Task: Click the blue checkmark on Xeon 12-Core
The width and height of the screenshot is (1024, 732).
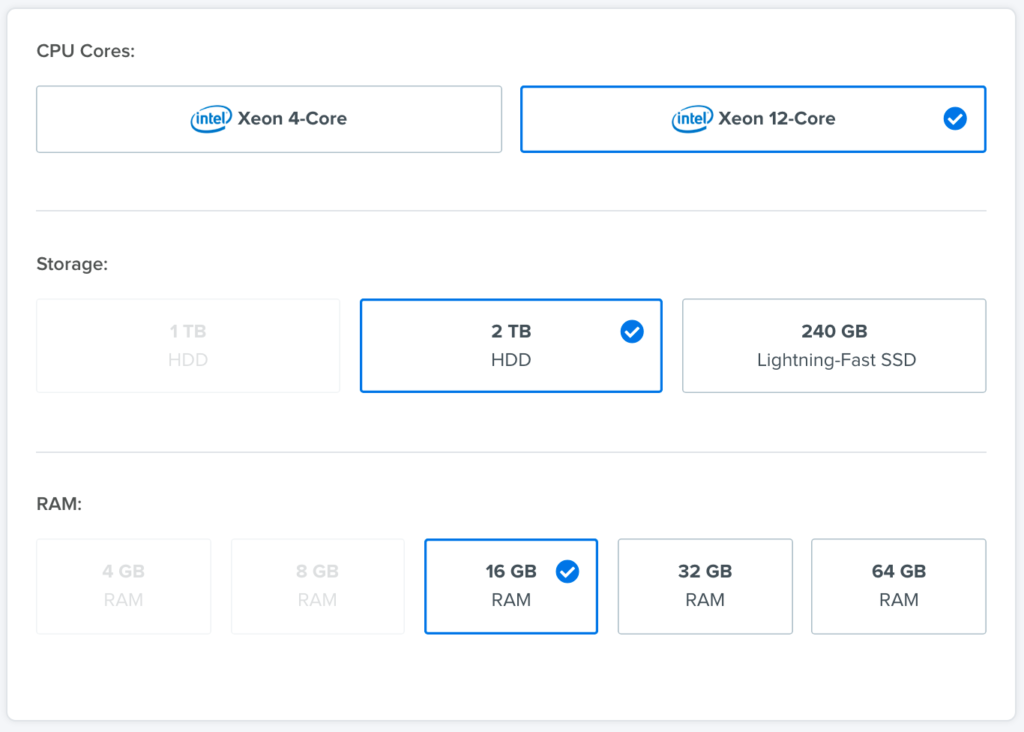Action: tap(955, 119)
